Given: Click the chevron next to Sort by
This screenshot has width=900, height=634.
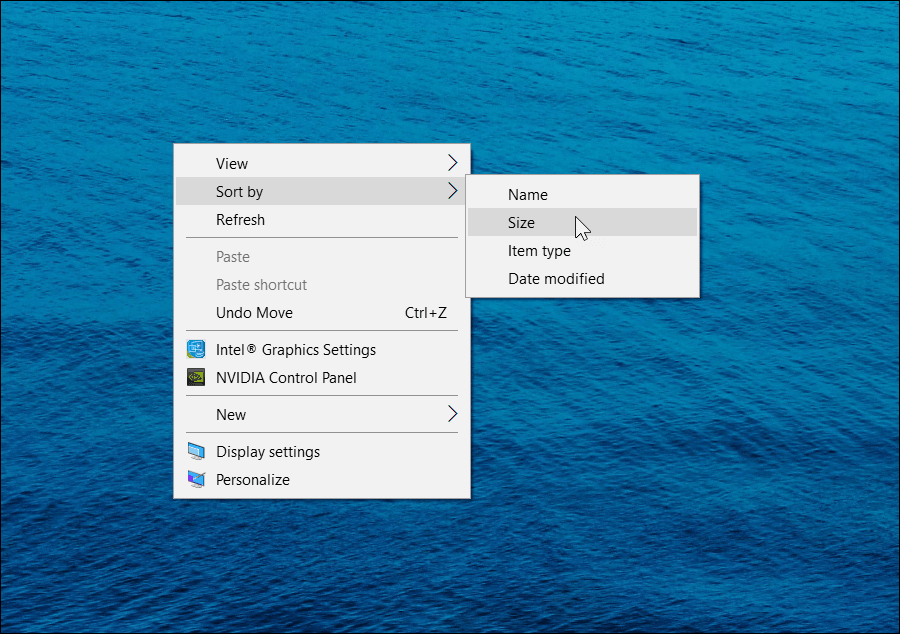Looking at the screenshot, I should 452,191.
